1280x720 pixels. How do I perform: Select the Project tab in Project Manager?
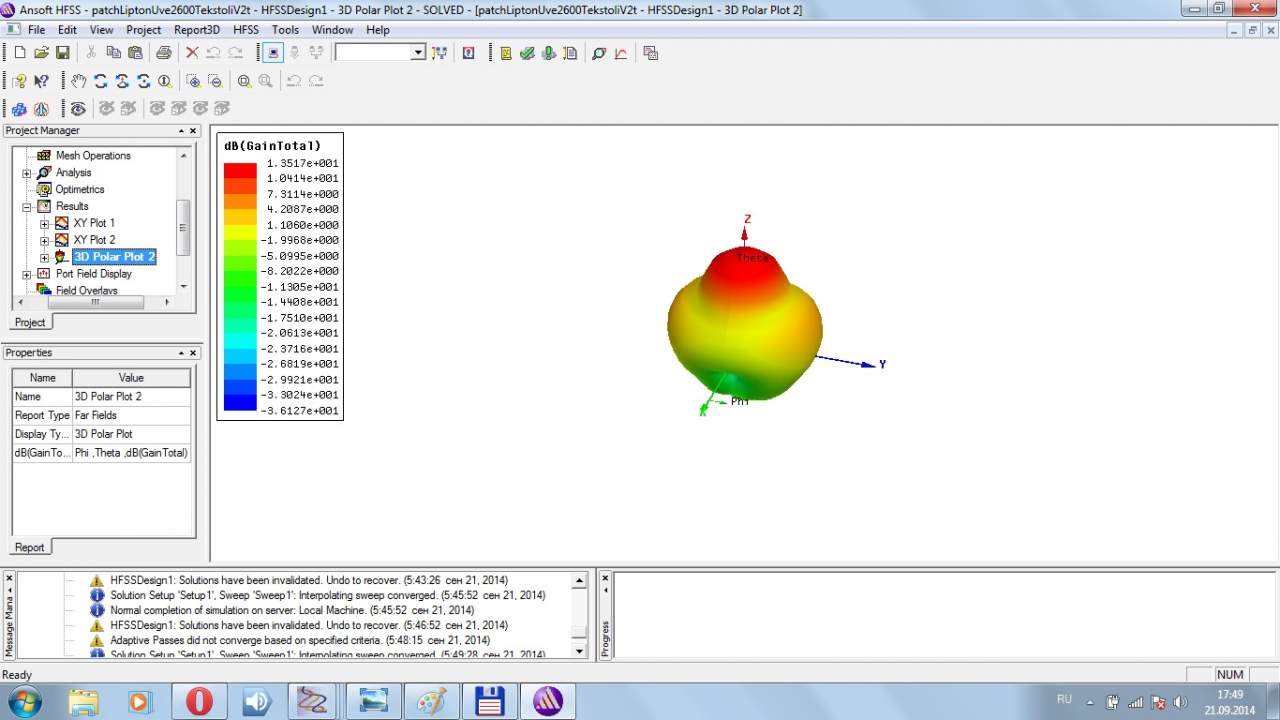tap(30, 322)
